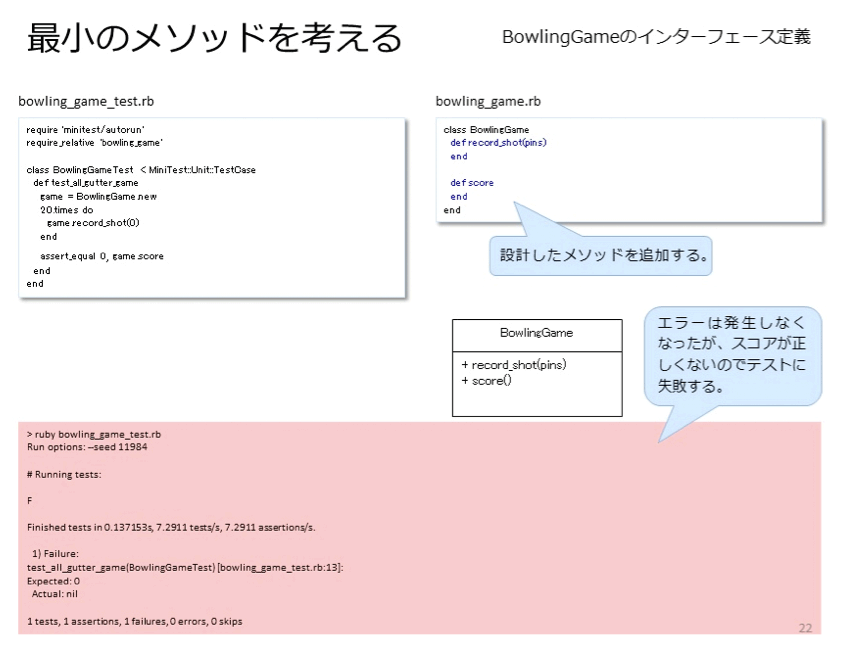Viewport: 848px width, 649px height.
Task: Click the subtitle BowlingGameのインターフェース定義
Action: coord(657,37)
